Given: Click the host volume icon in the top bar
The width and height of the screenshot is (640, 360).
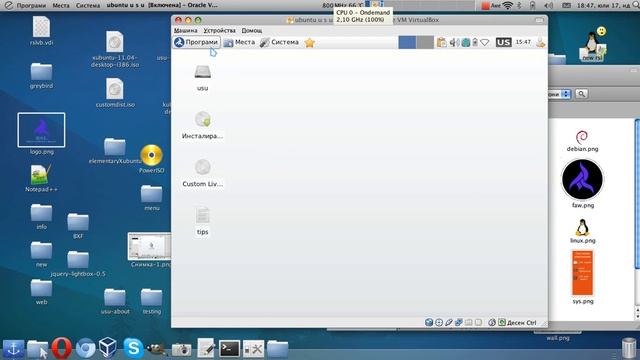Looking at the screenshot, I should pos(549,5).
